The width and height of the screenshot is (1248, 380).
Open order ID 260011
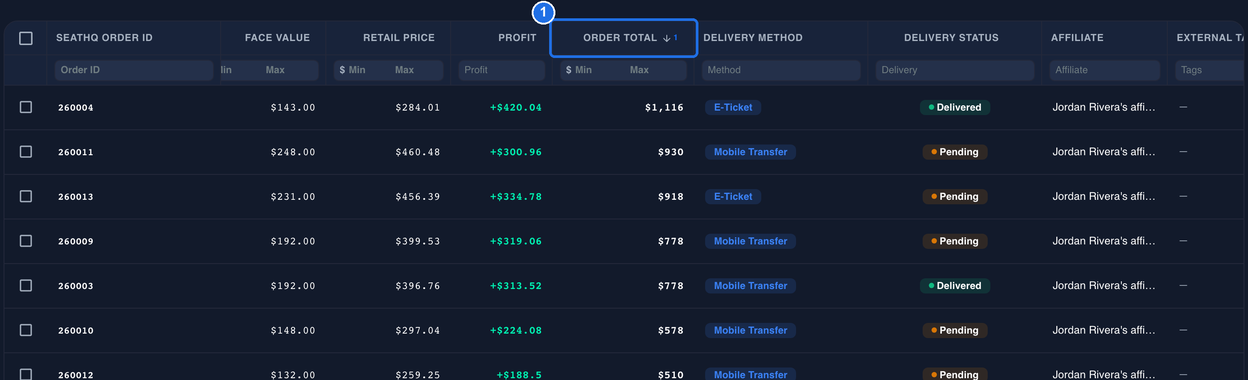76,152
